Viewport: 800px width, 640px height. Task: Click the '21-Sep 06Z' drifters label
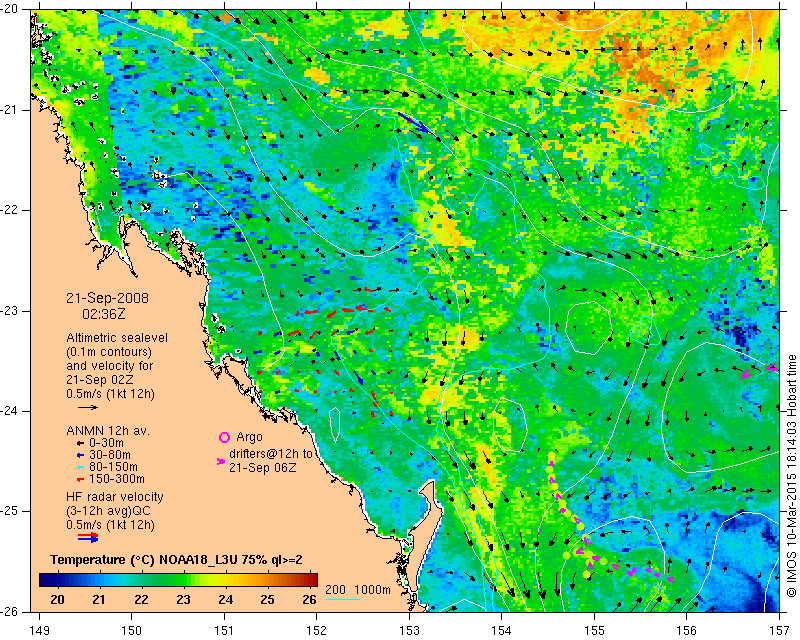pos(263,467)
